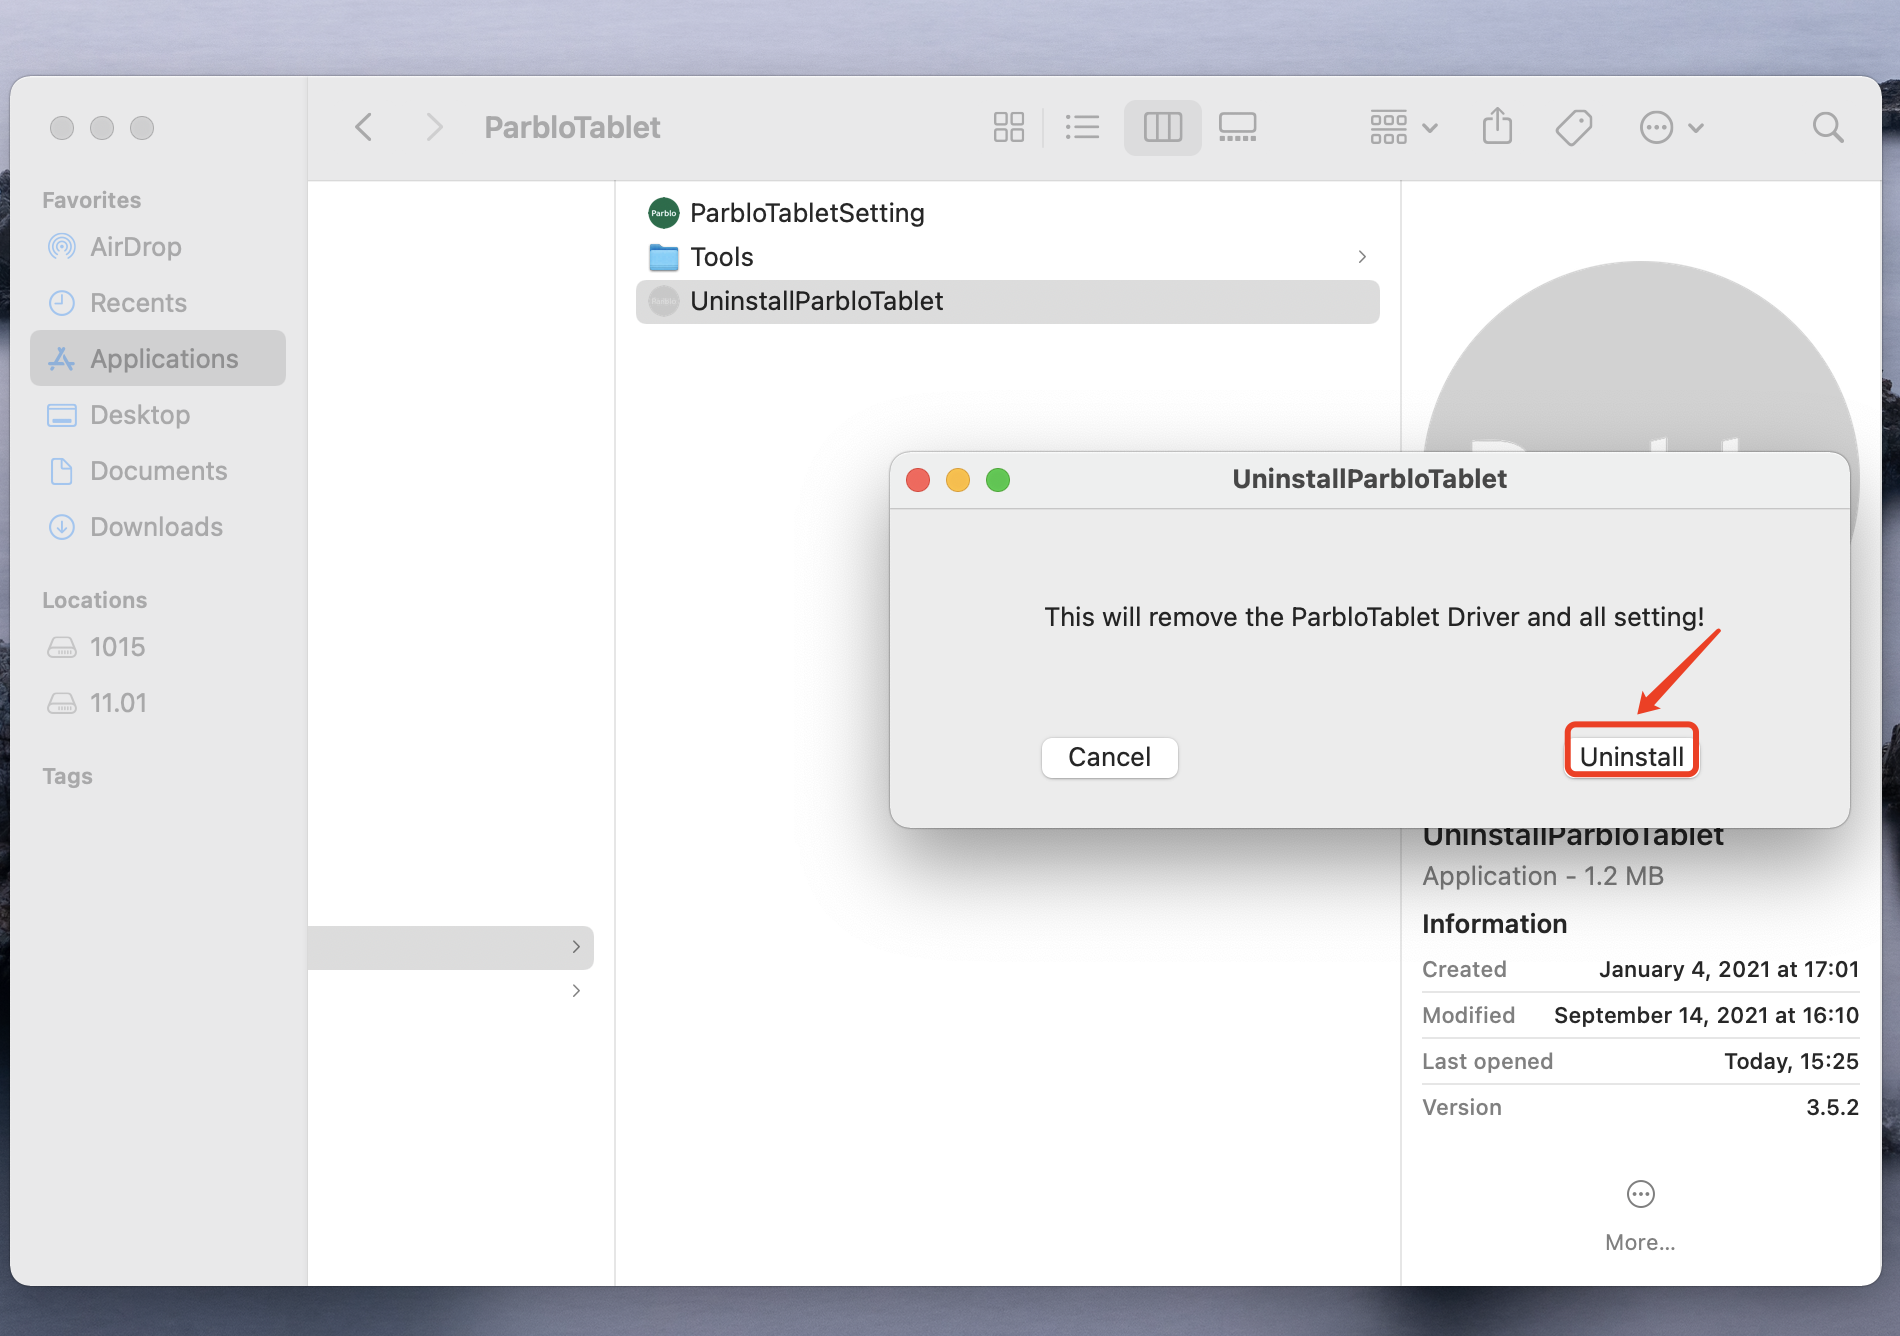Viewport: 1900px width, 1336px height.
Task: Close the UninstallParbloTablet dialog
Action: click(x=918, y=480)
